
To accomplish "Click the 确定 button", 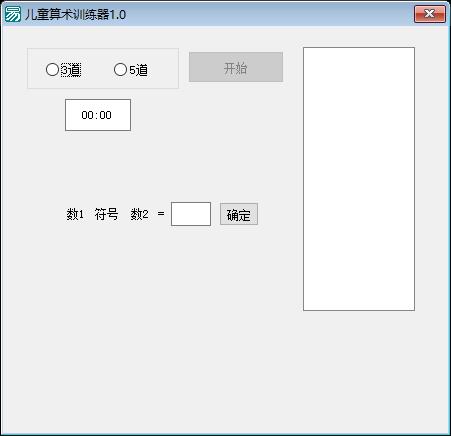I will point(239,214).
